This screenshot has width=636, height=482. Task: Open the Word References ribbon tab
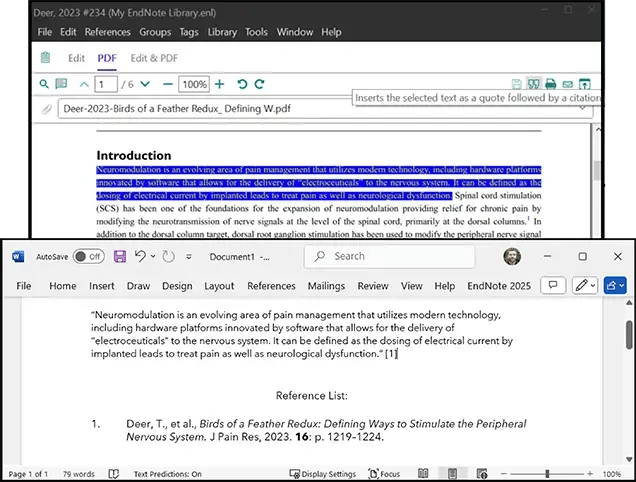[271, 286]
